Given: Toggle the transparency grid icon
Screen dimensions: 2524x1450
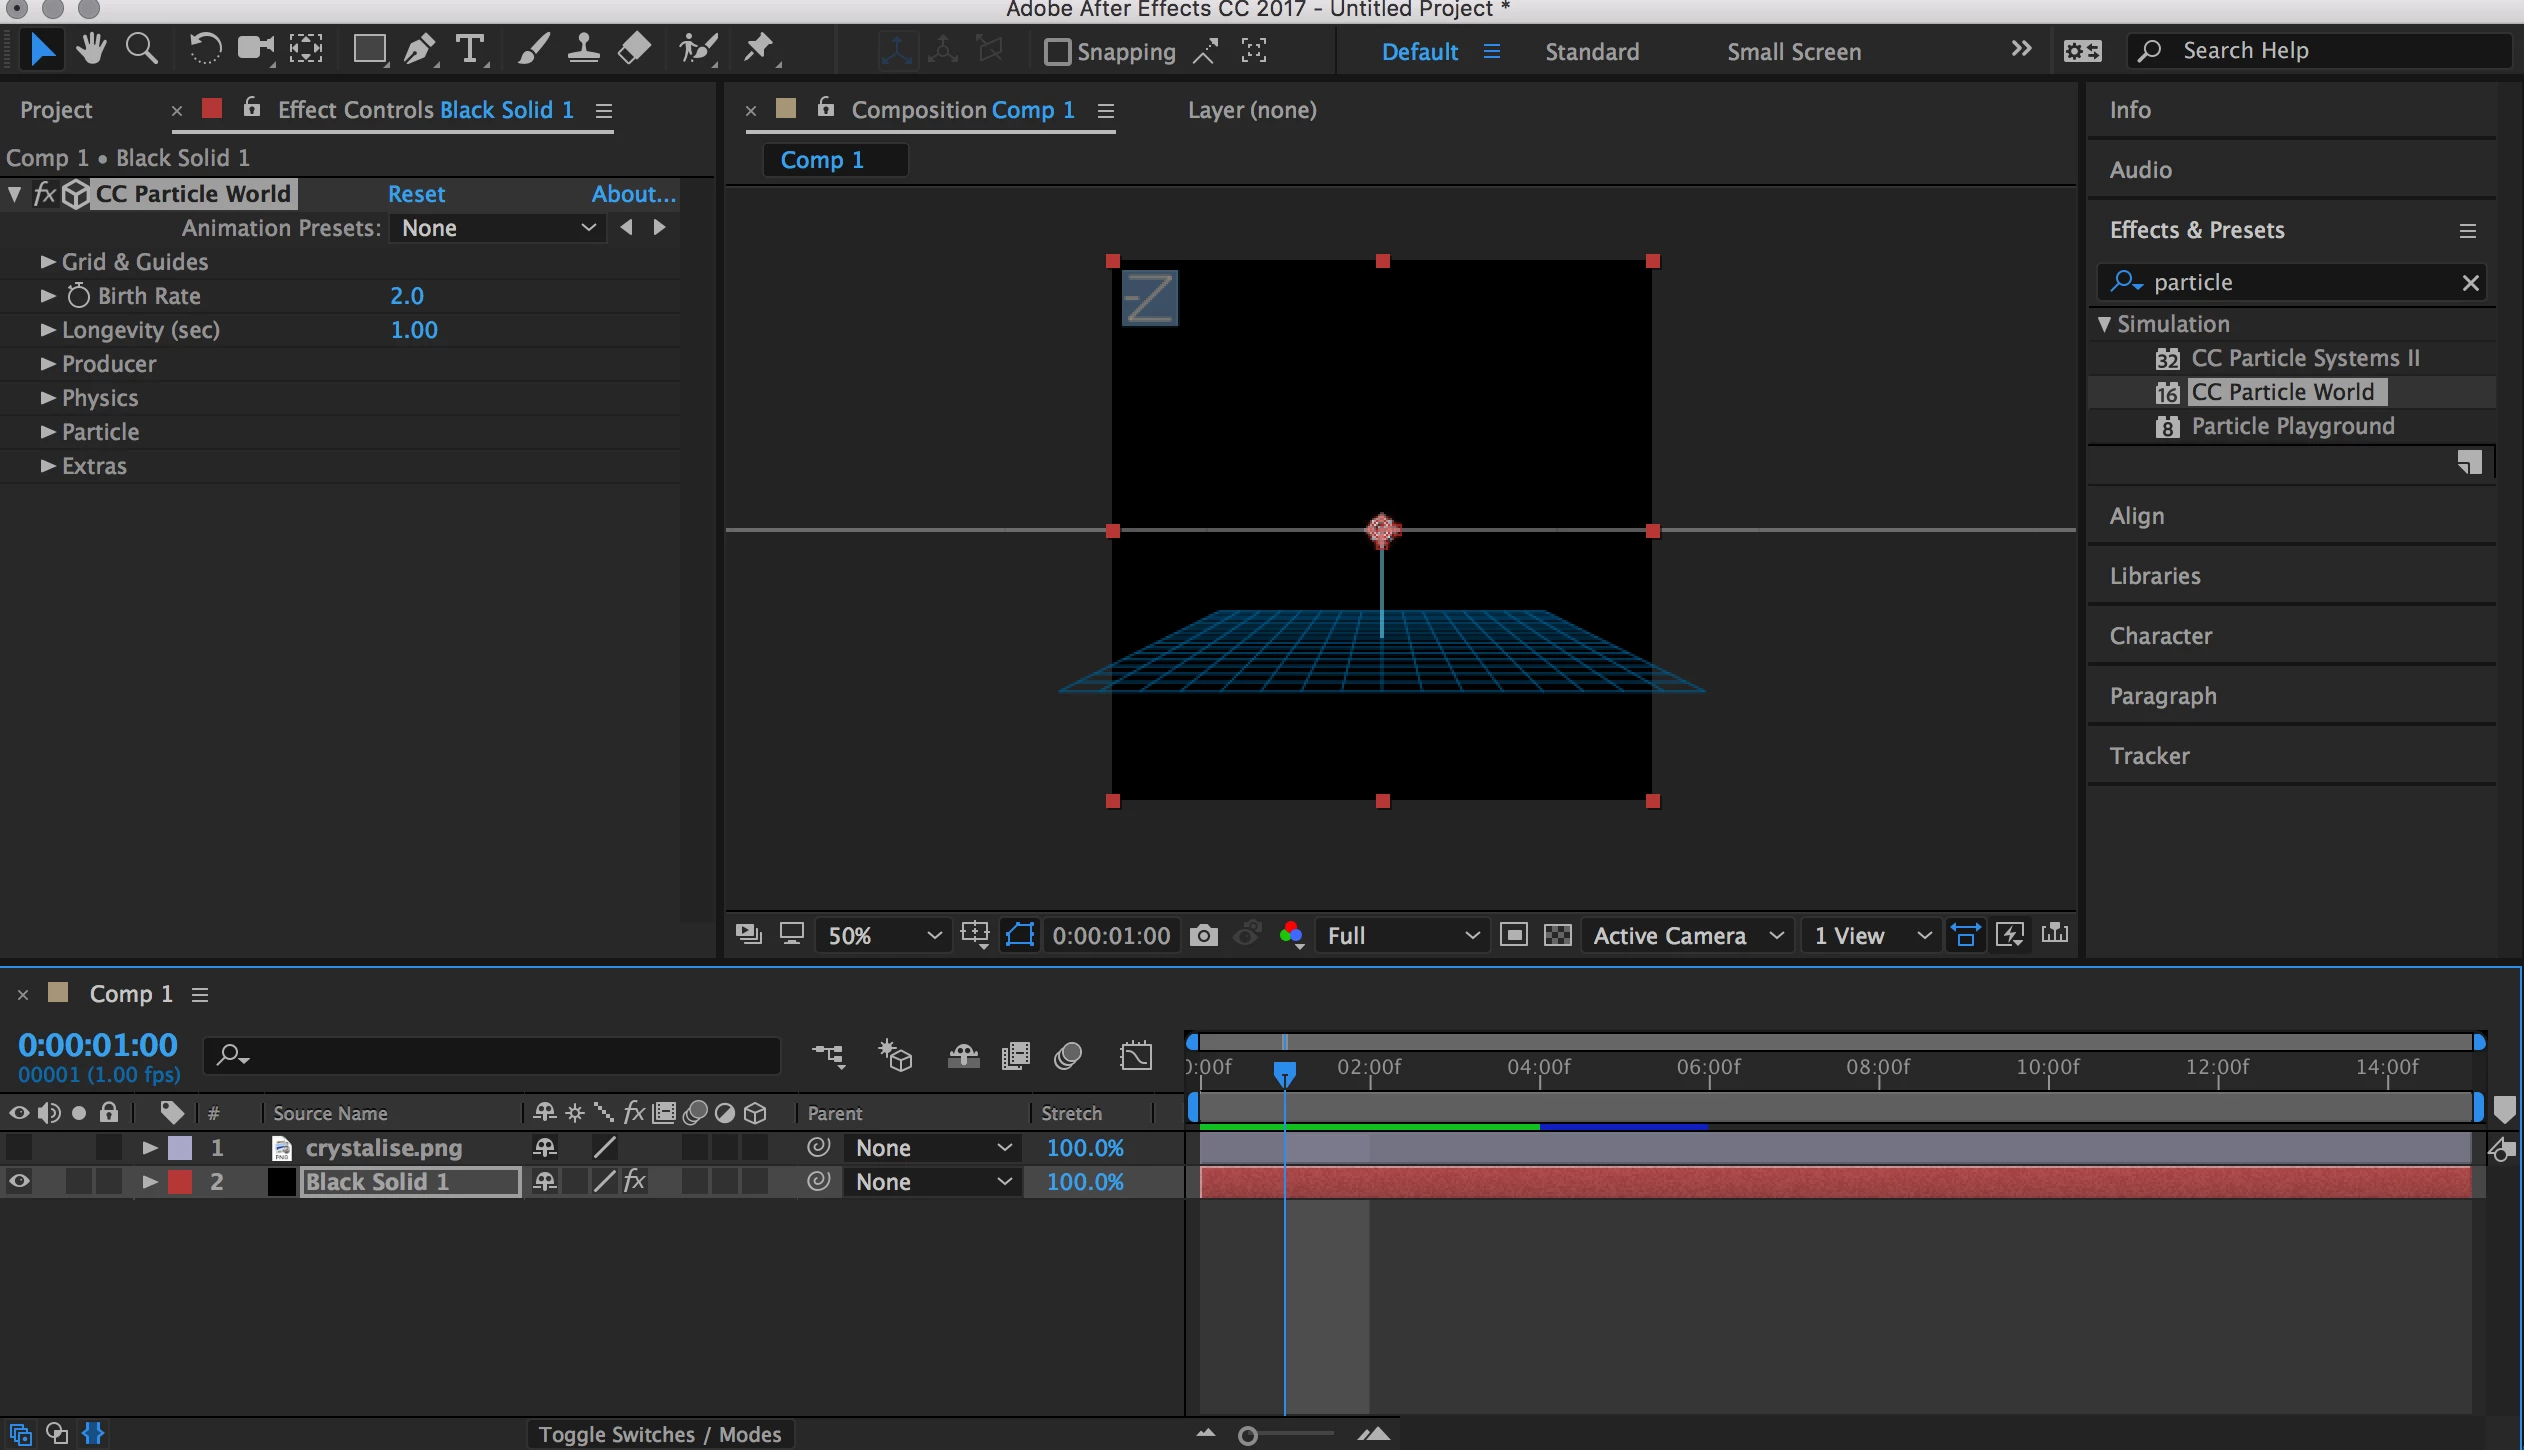Looking at the screenshot, I should coord(1558,935).
